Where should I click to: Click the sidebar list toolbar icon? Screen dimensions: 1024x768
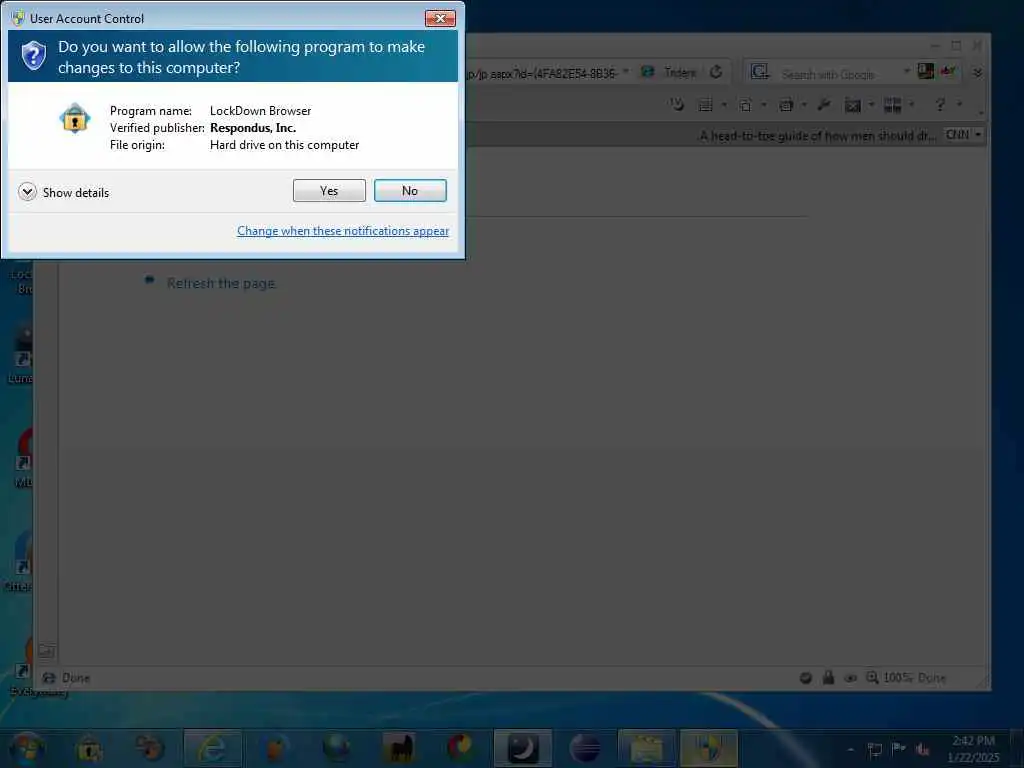coord(705,104)
